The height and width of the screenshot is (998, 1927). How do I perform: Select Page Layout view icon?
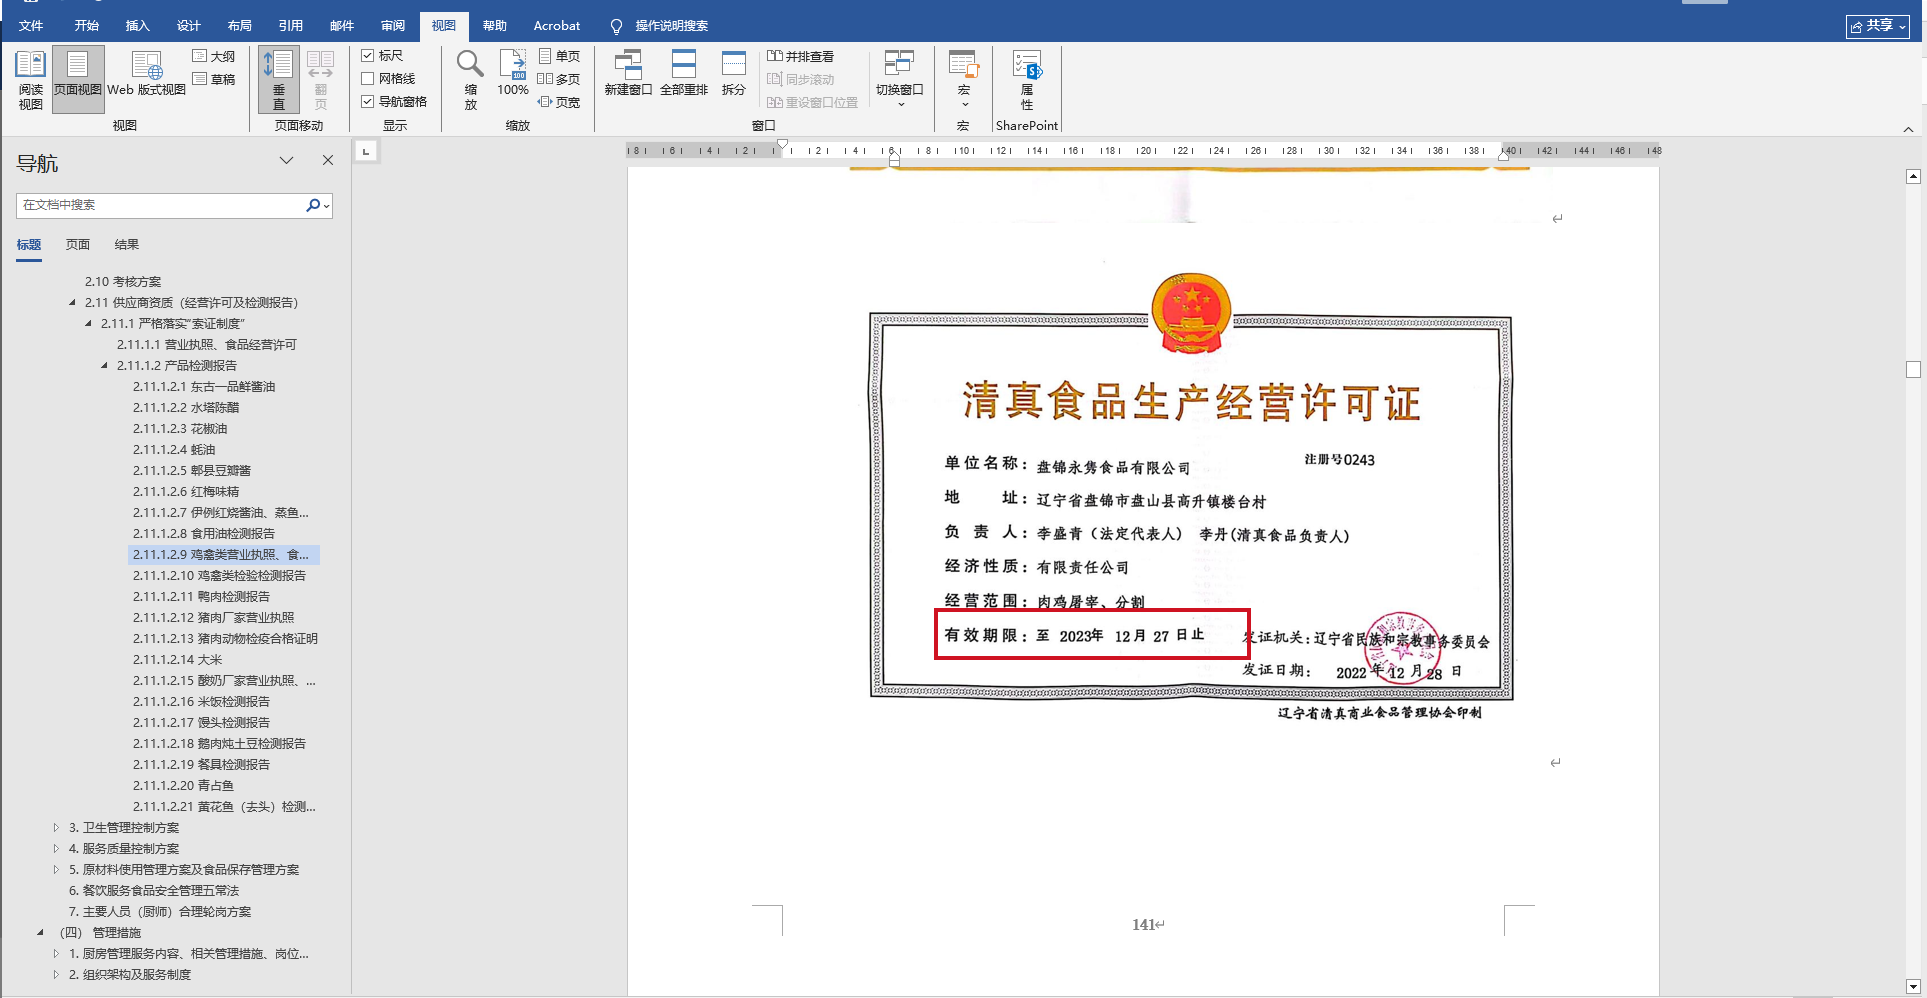pyautogui.click(x=77, y=80)
